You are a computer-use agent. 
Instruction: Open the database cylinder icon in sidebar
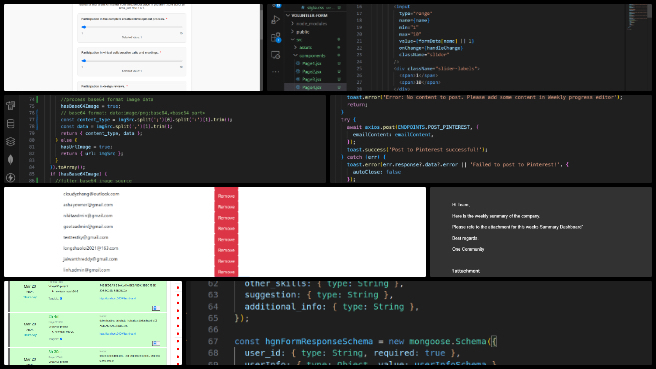[11, 123]
